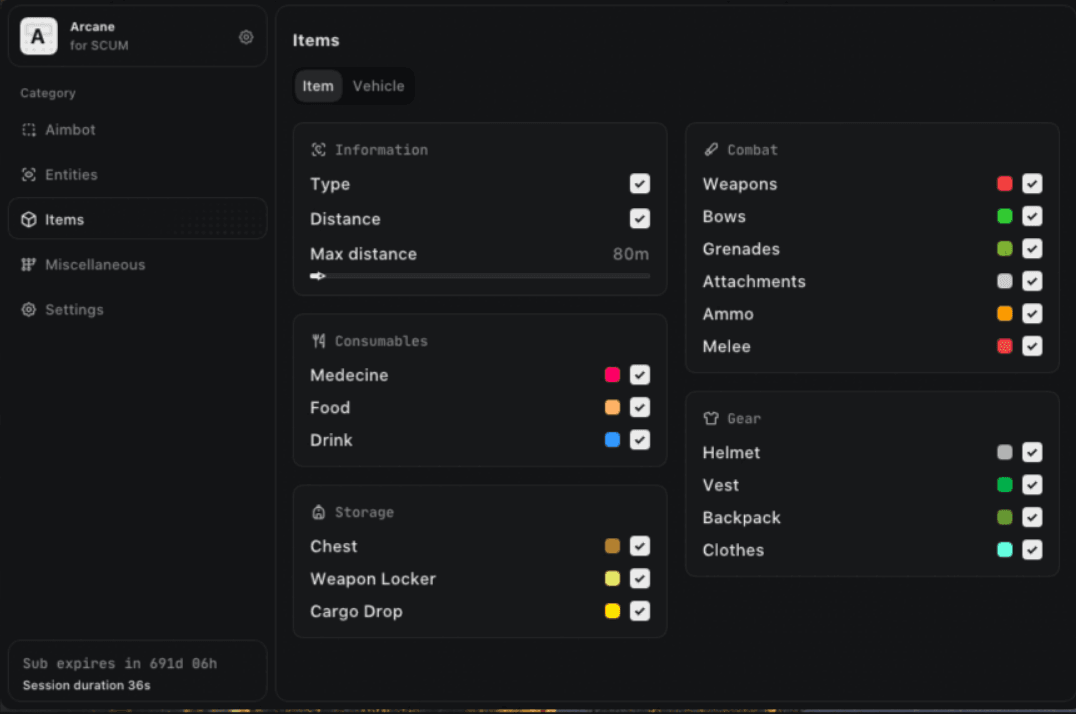Select the Item tab

(318, 86)
